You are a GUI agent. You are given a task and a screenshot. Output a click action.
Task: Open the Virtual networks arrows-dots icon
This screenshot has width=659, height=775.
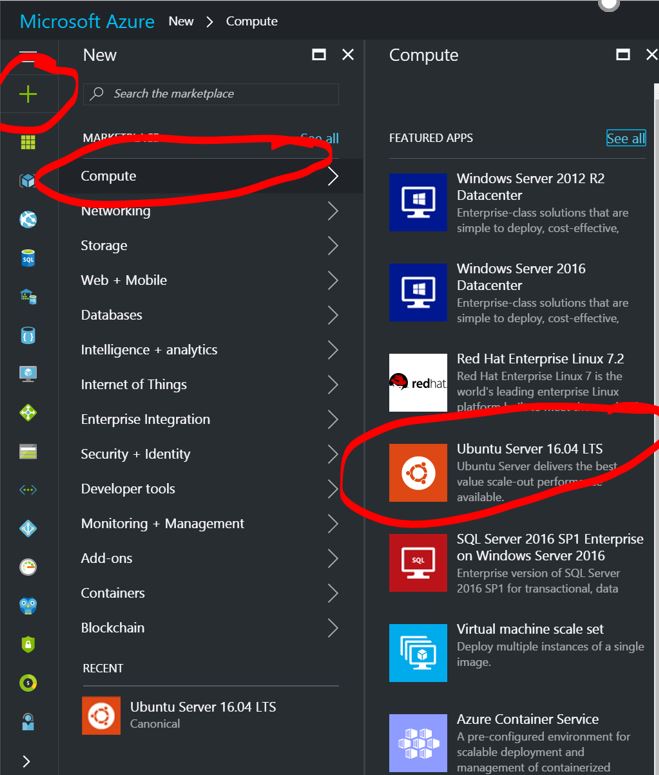point(28,490)
